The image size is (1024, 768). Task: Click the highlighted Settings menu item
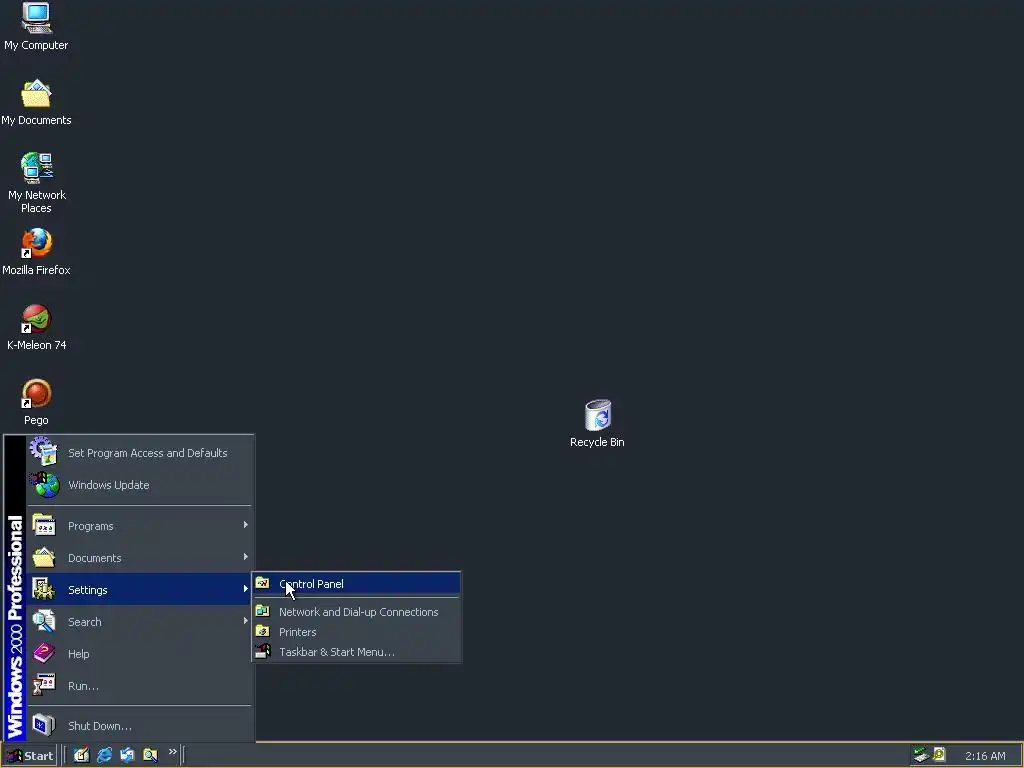pyautogui.click(x=140, y=590)
